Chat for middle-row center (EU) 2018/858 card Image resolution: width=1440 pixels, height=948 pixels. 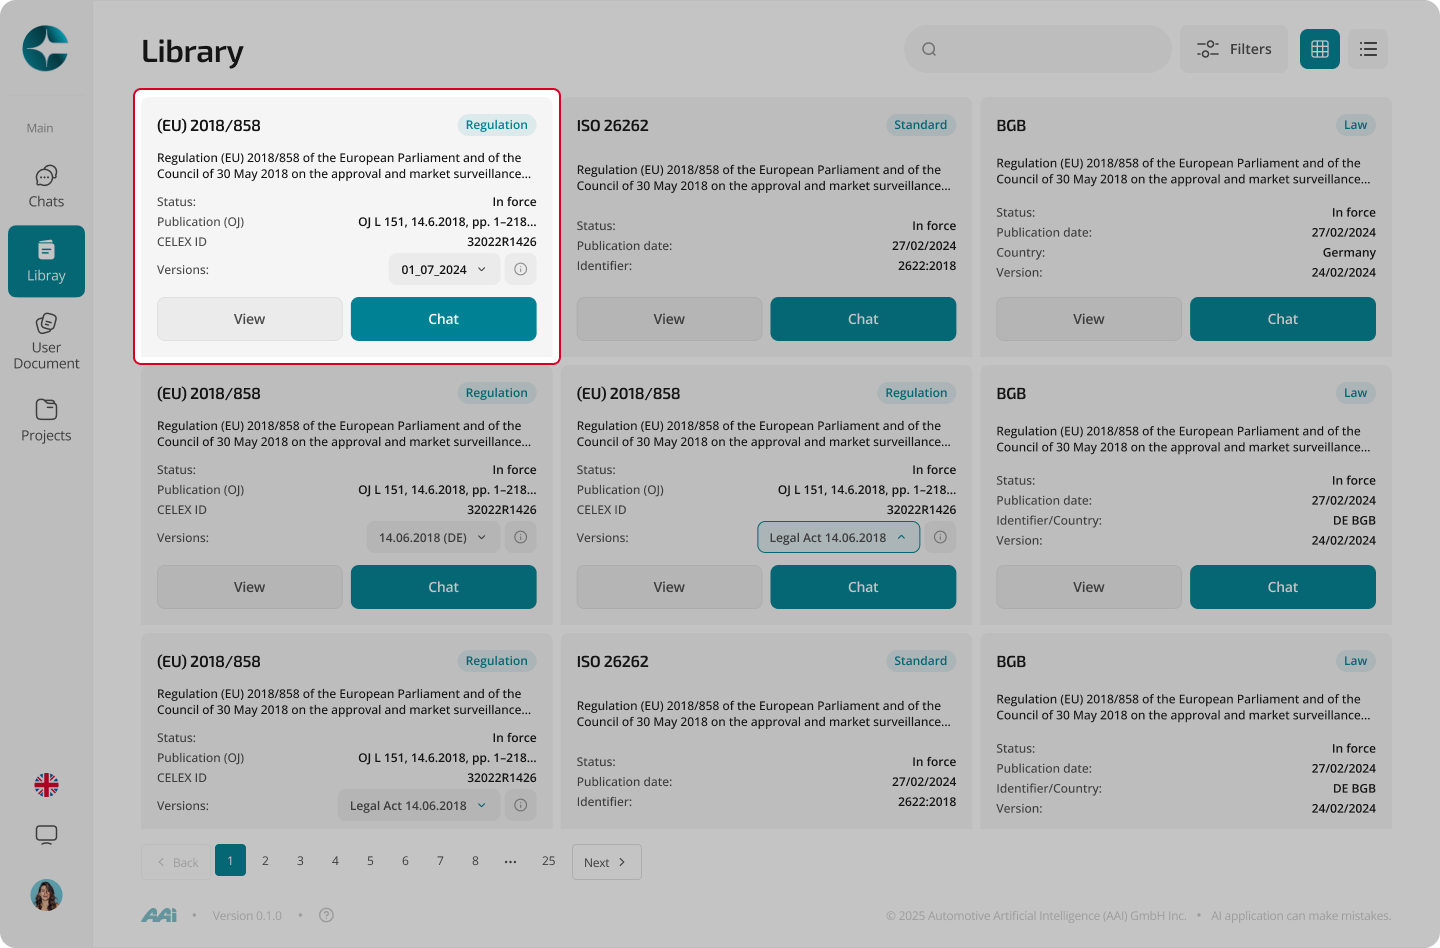[x=863, y=587]
